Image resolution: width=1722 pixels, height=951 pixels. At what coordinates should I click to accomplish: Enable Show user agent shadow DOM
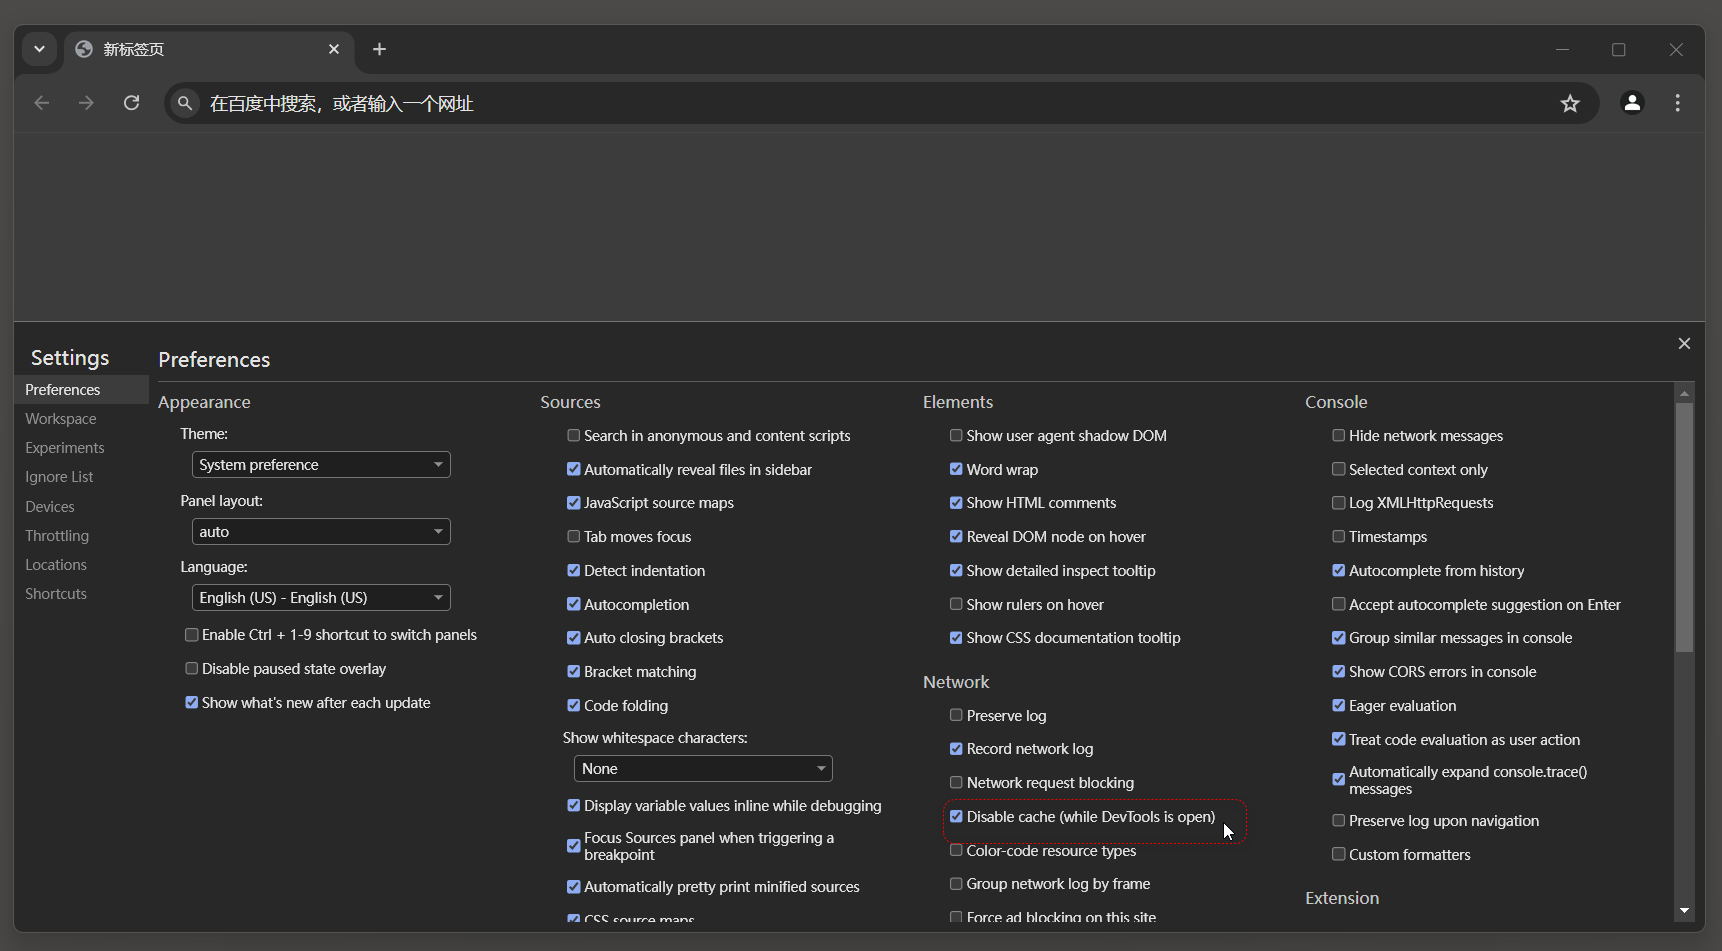tap(956, 436)
